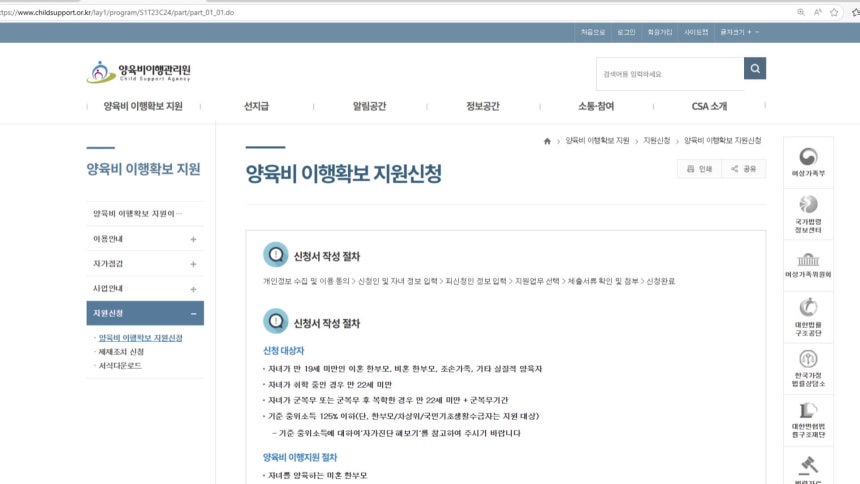Open the 알림공간 main menu
Viewport: 860px width, 484px height.
coord(369,106)
